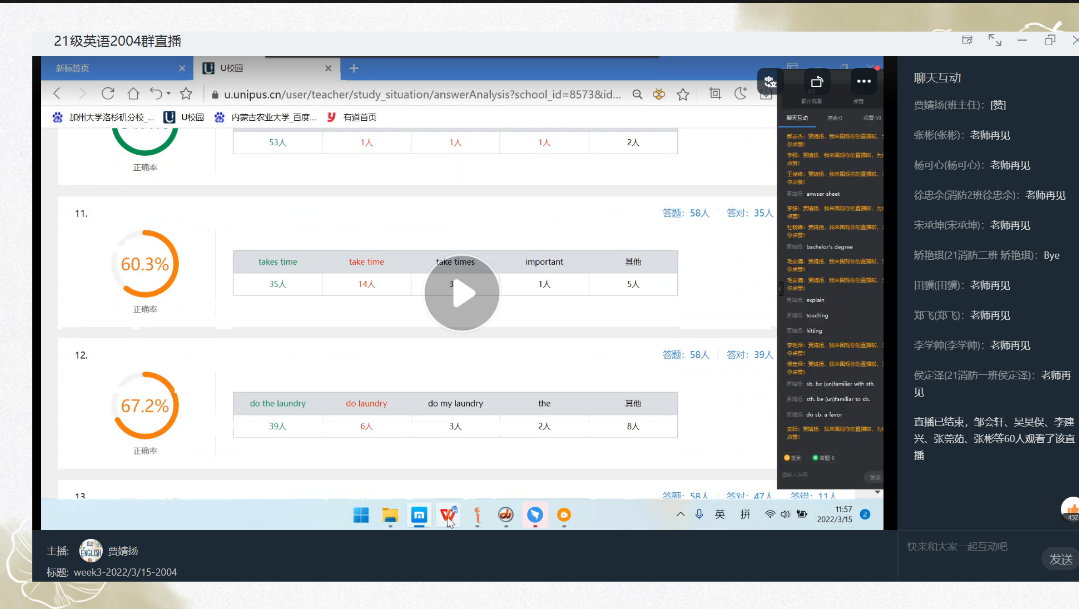Open File Explorer from the taskbar
Screen dimensions: 1079x609
point(390,515)
